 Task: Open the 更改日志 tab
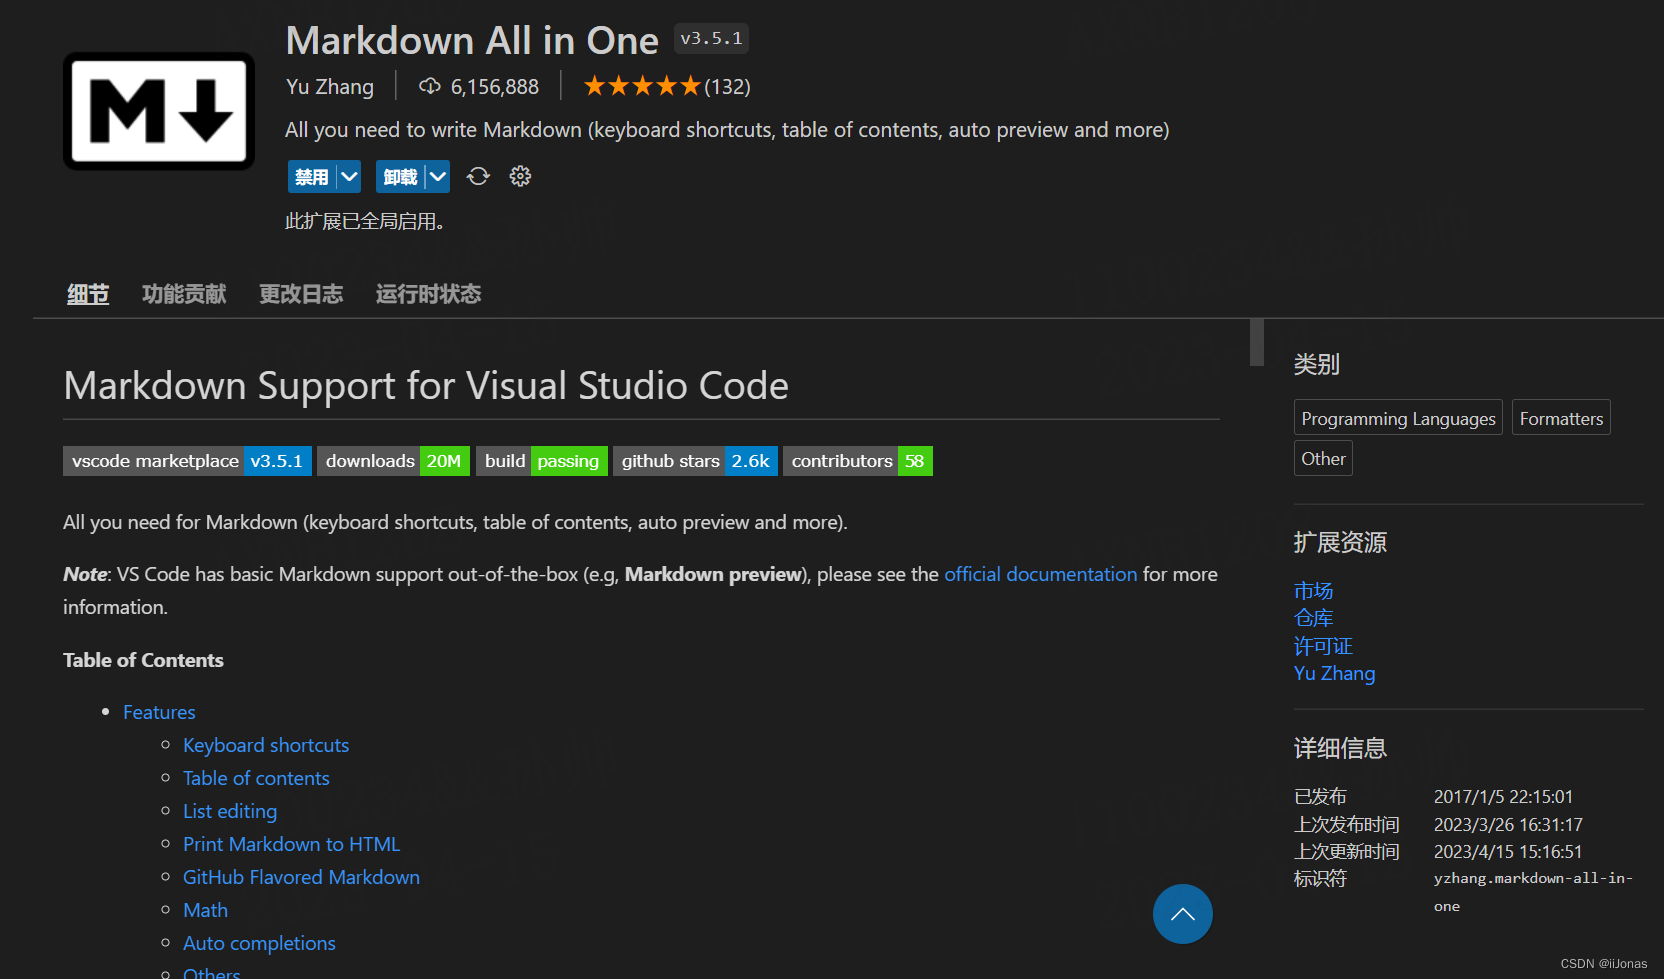(301, 293)
